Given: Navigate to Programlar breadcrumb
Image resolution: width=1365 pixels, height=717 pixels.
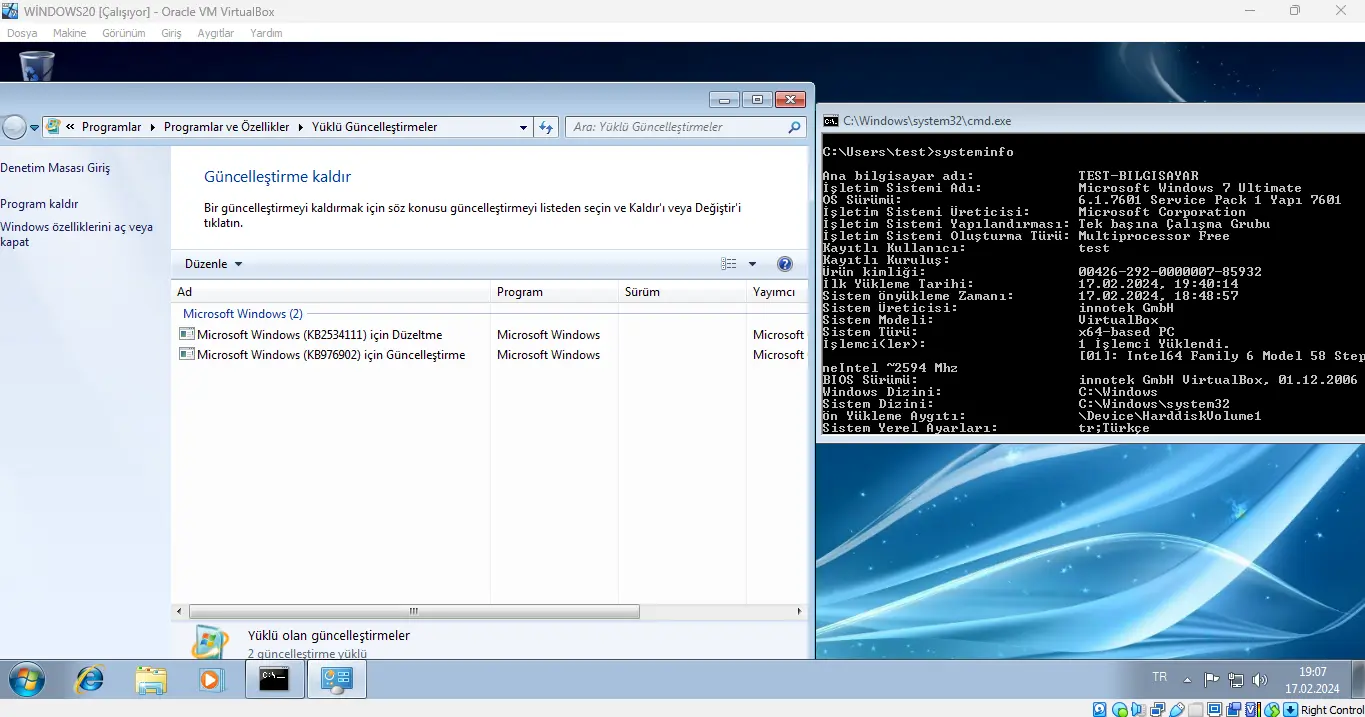Looking at the screenshot, I should (x=112, y=127).
